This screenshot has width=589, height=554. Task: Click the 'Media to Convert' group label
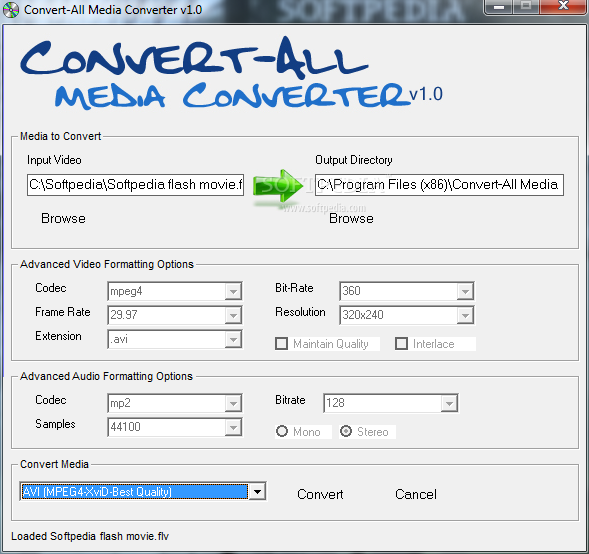(x=60, y=136)
